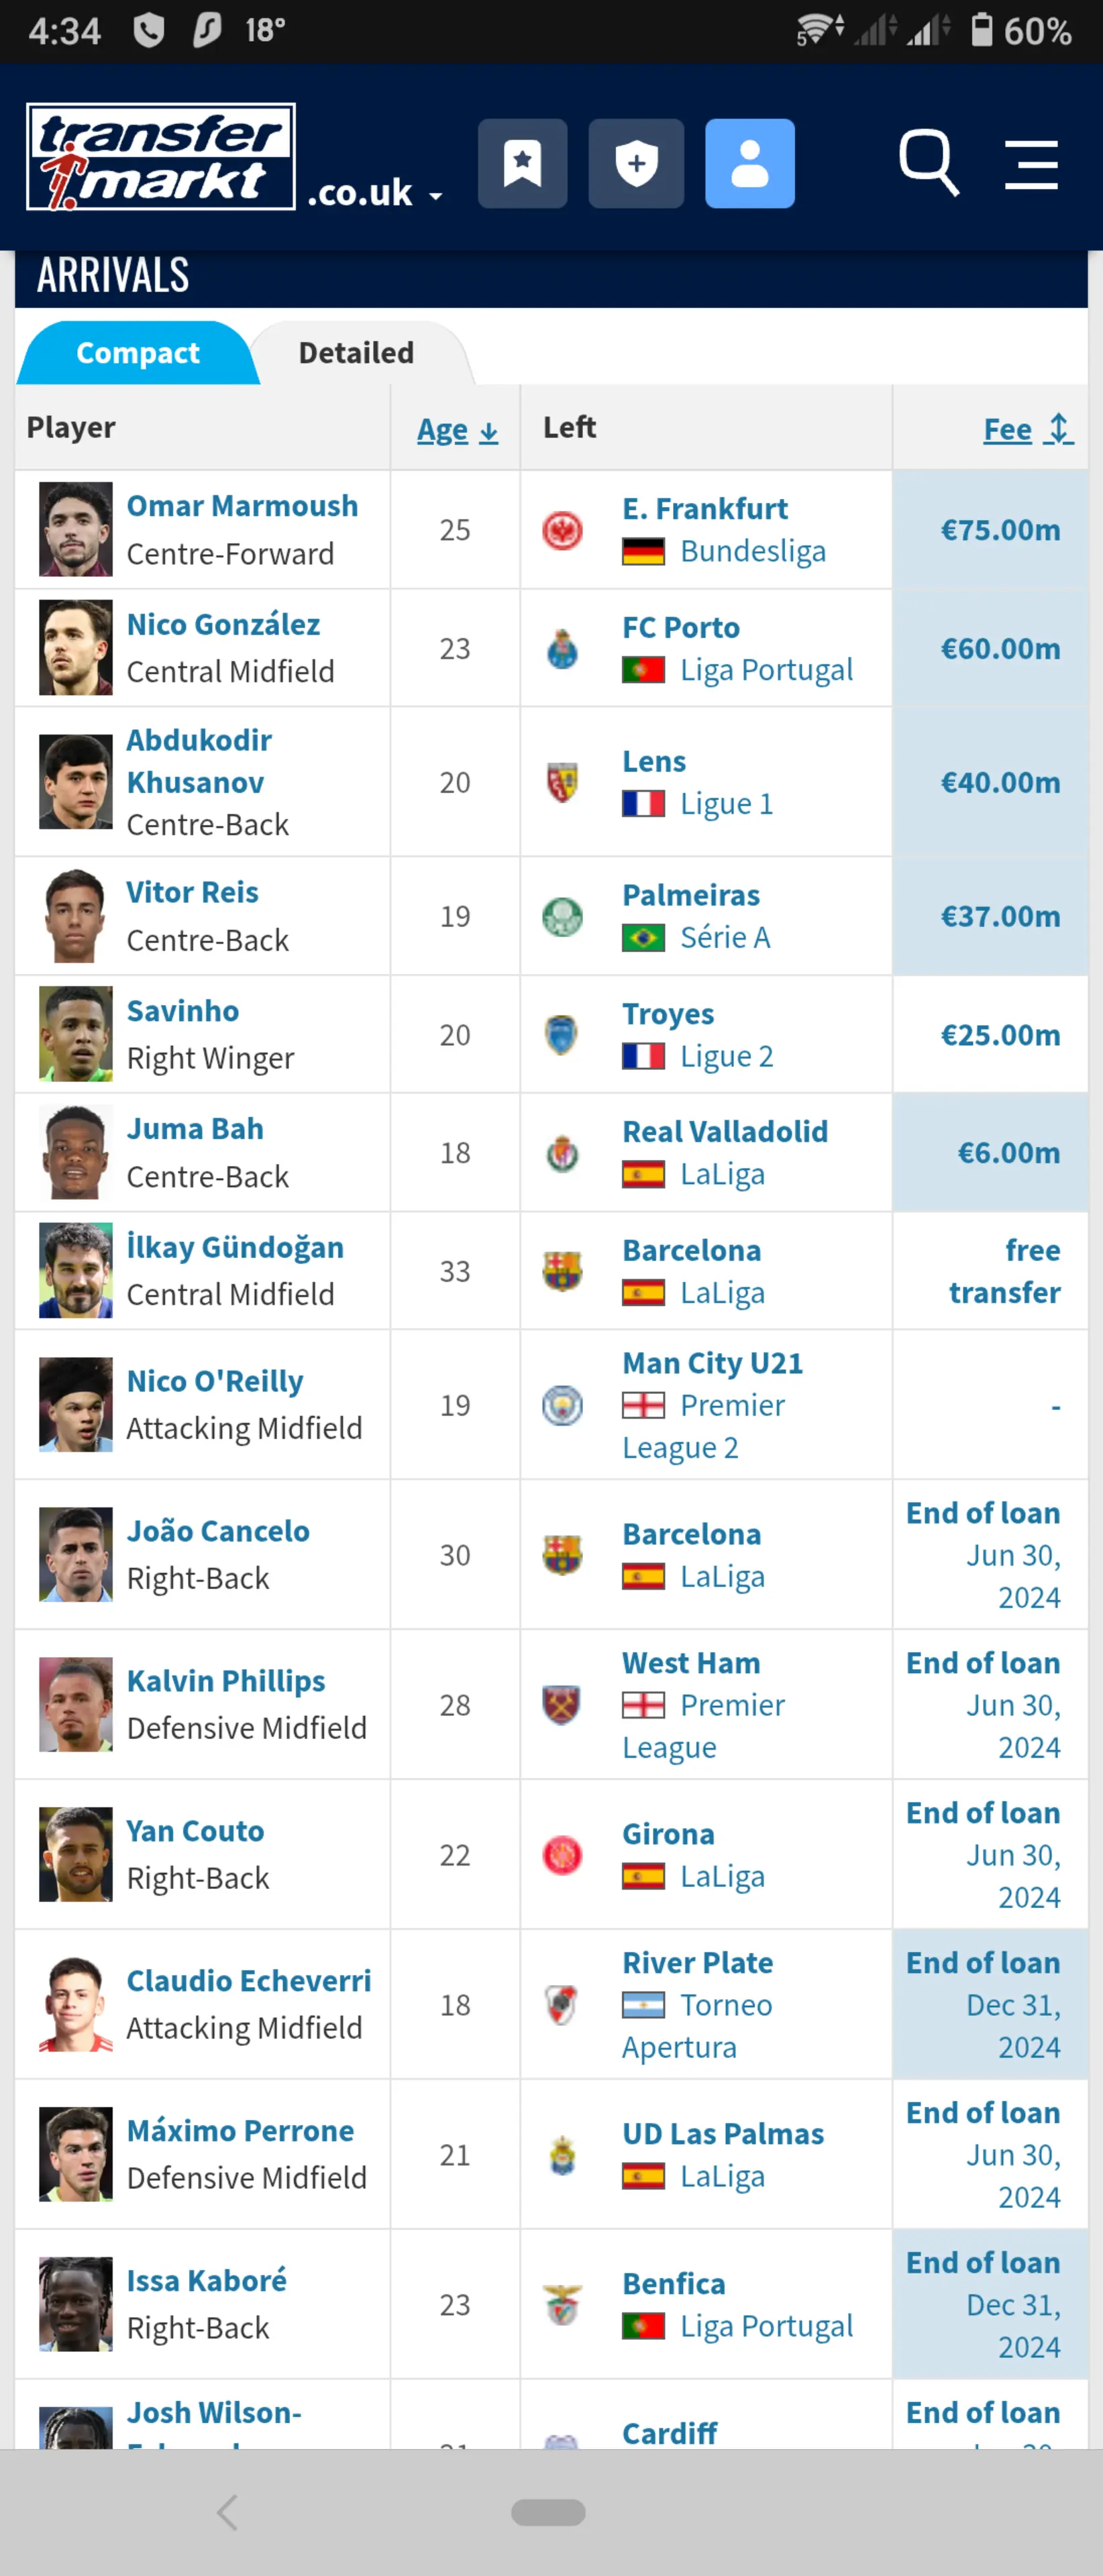Open the user profile icon
Image resolution: width=1103 pixels, height=2576 pixels.
point(750,163)
